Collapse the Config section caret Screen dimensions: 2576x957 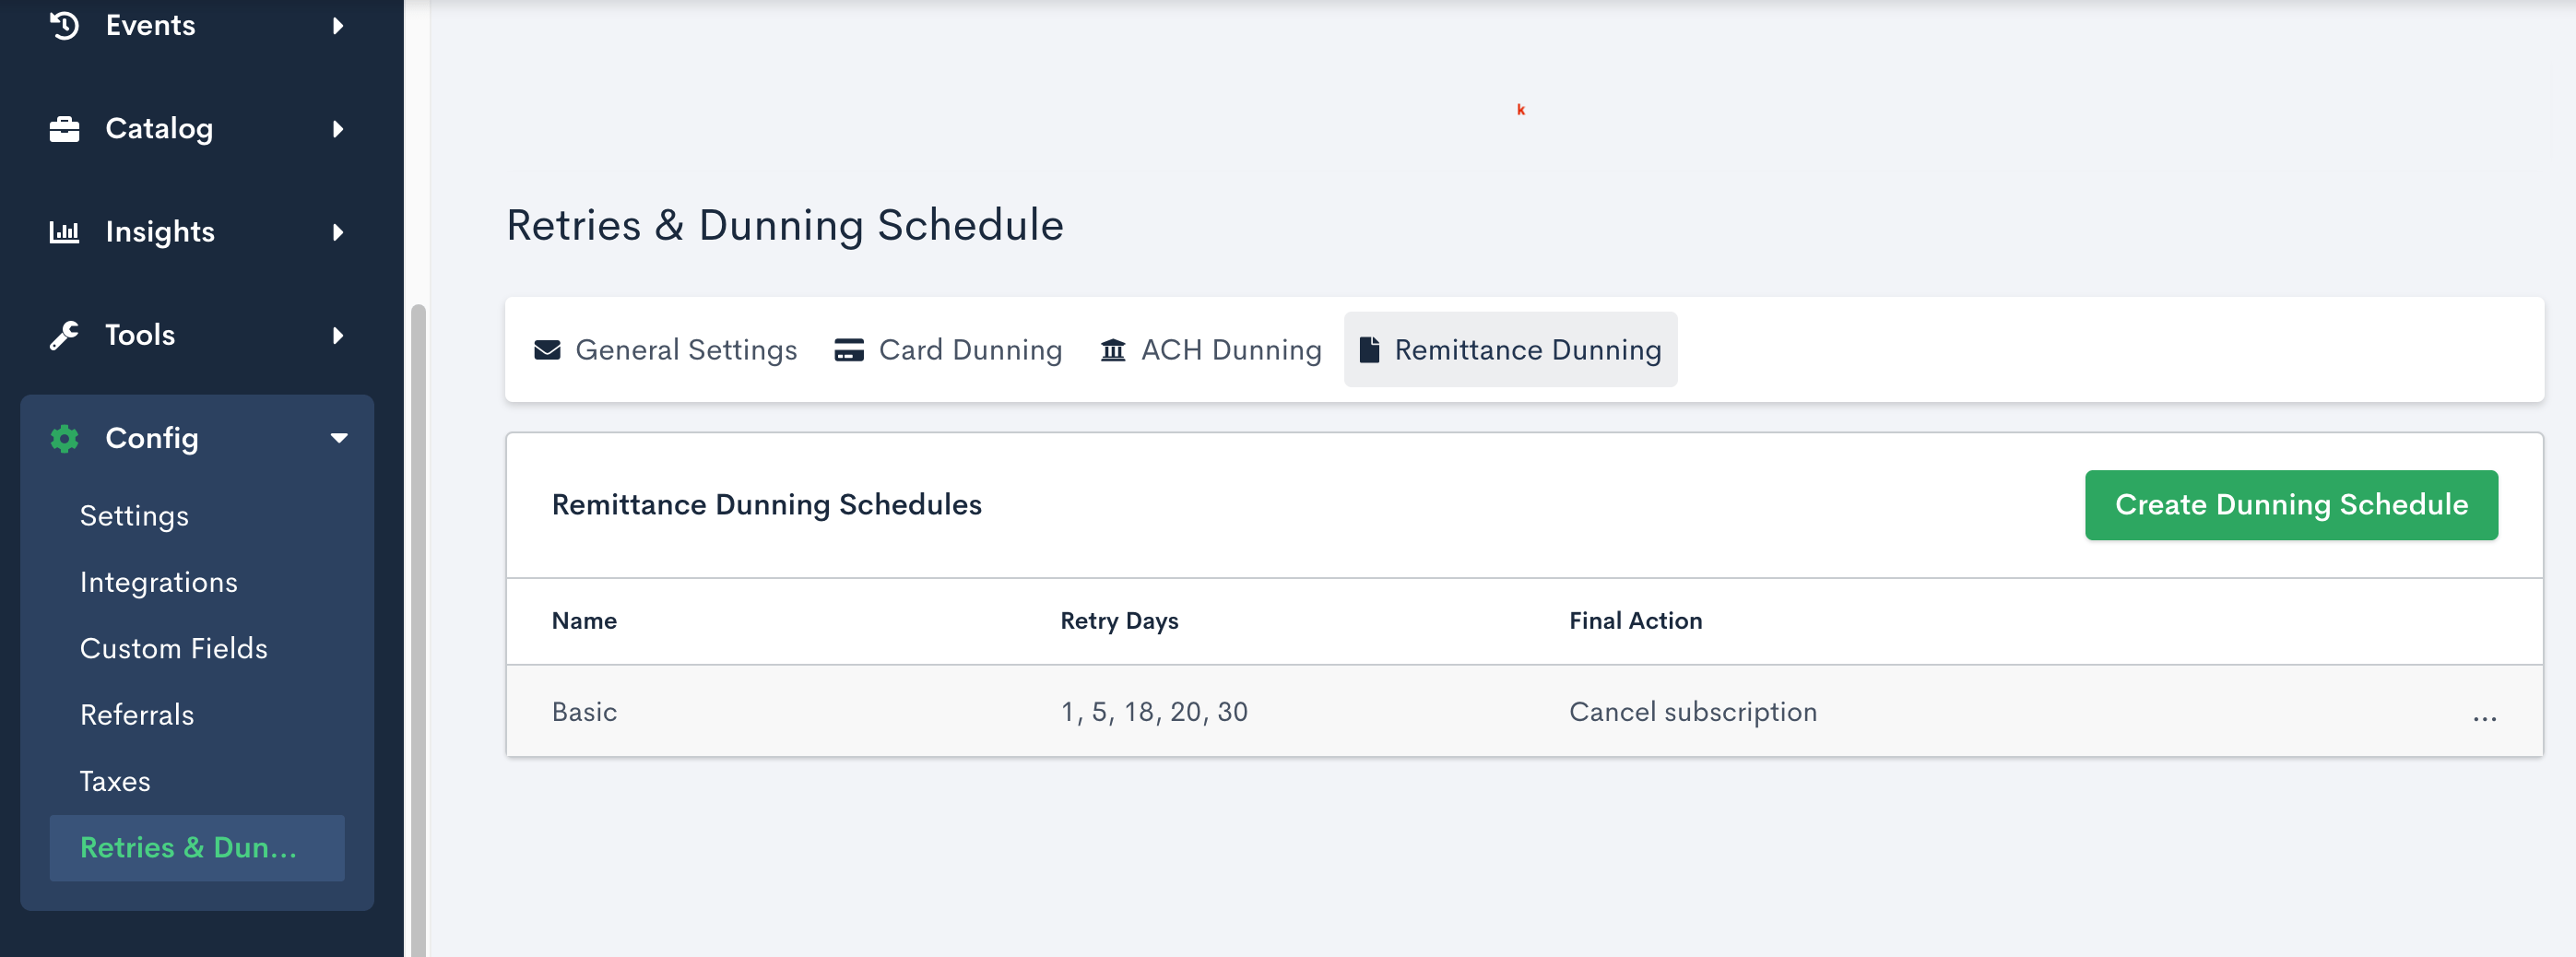click(339, 438)
